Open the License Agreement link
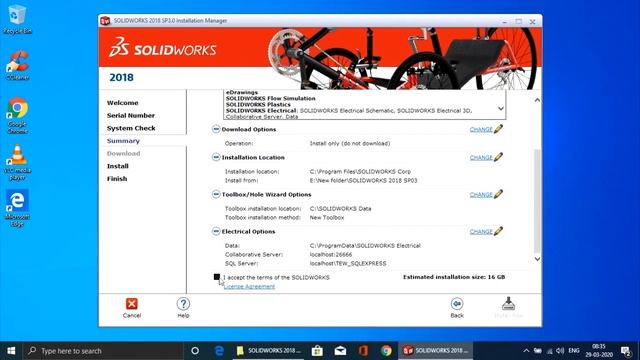The height and width of the screenshot is (360, 640). (249, 287)
